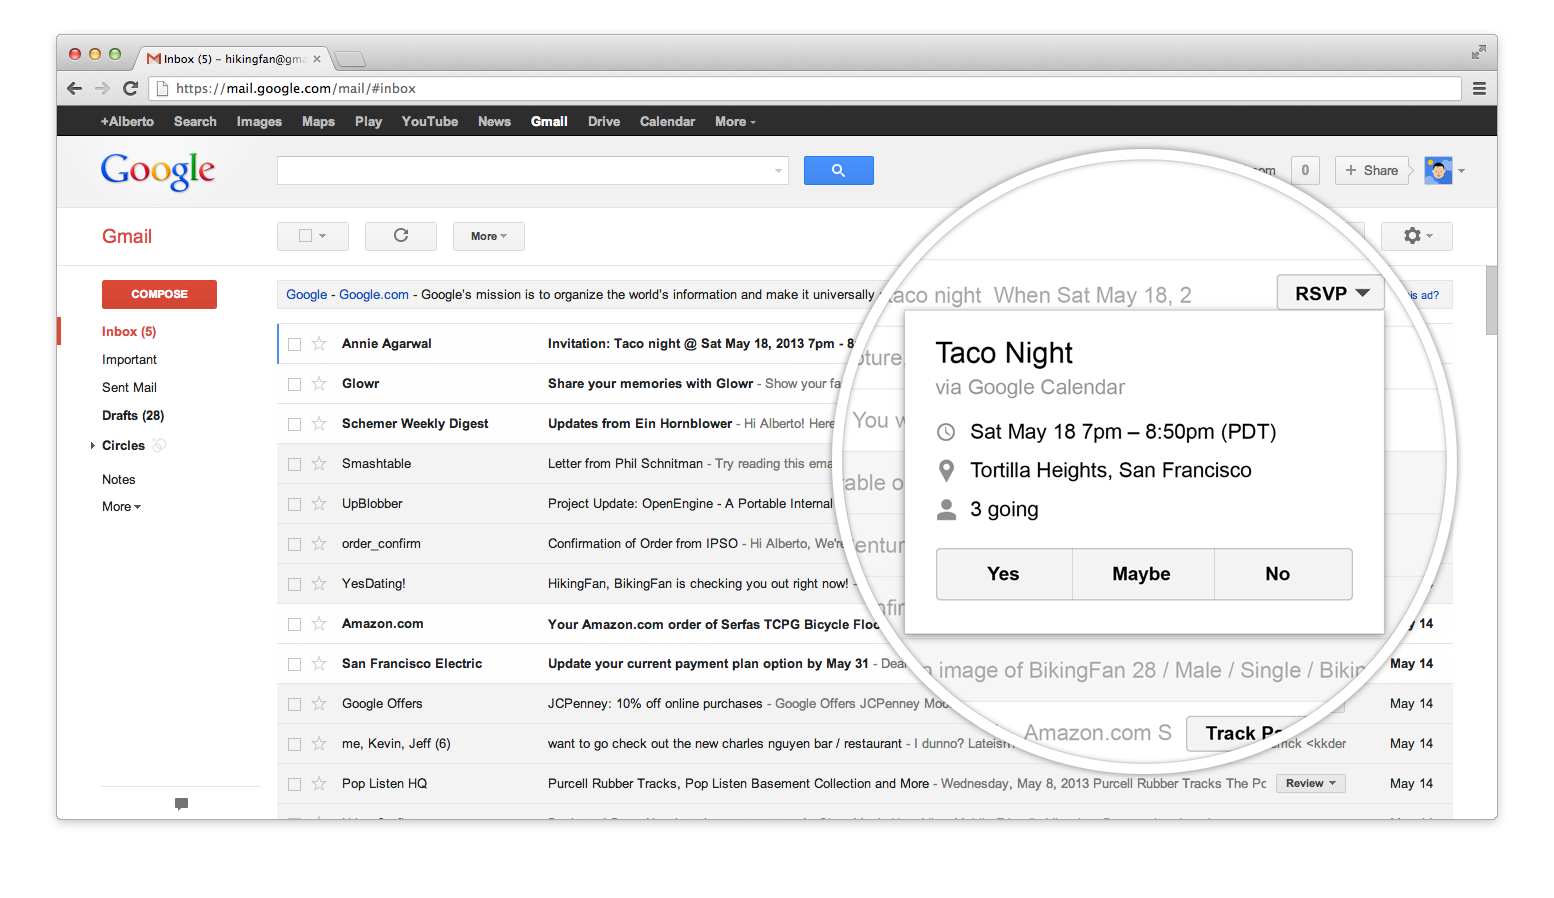The height and width of the screenshot is (898, 1554).
Task: Star the Amazon.com email
Action: tap(319, 624)
